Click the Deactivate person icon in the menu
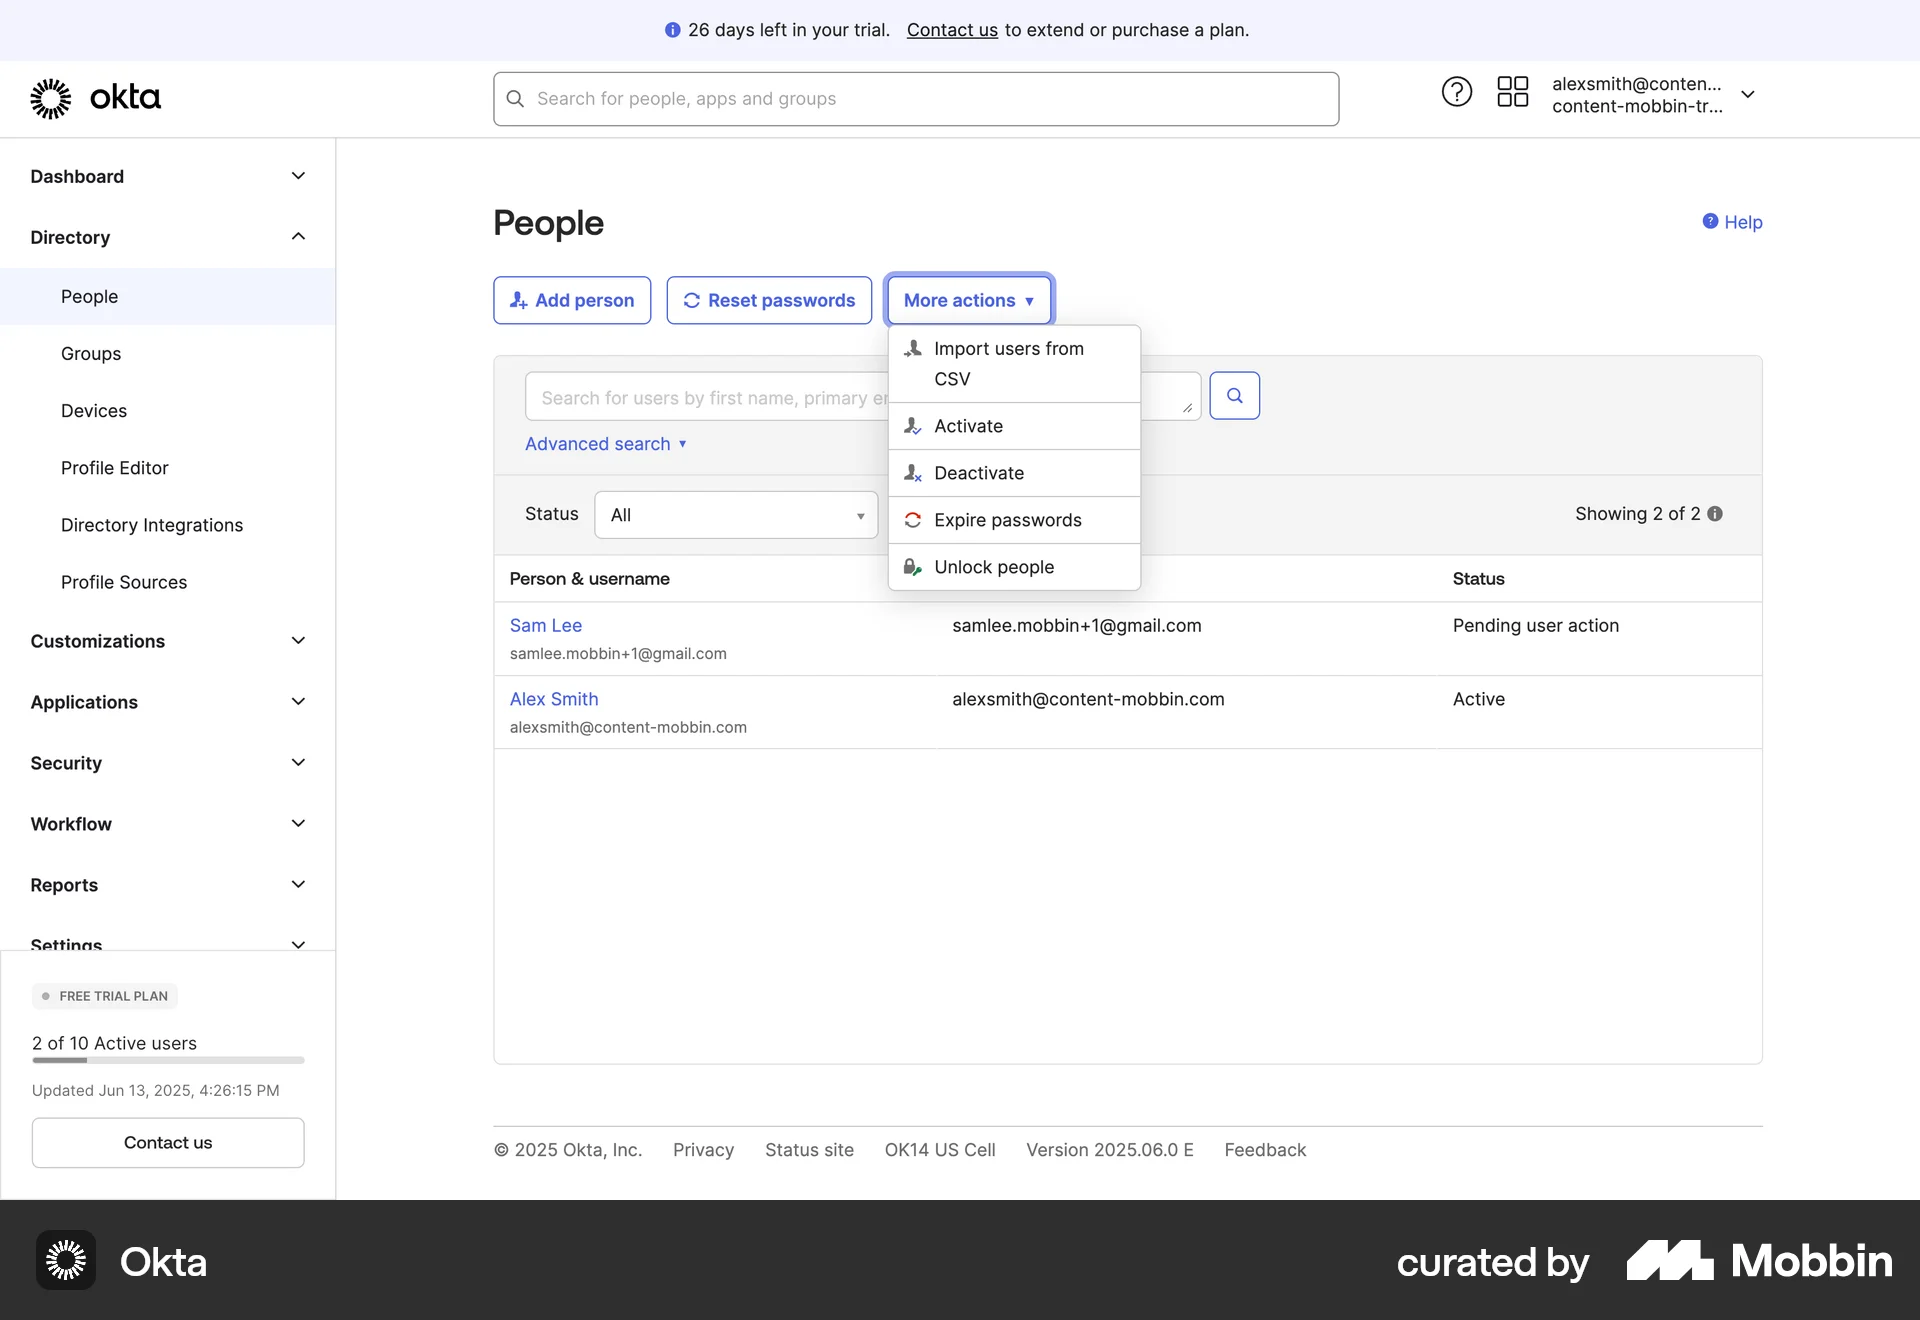1920x1320 pixels. pos(912,472)
